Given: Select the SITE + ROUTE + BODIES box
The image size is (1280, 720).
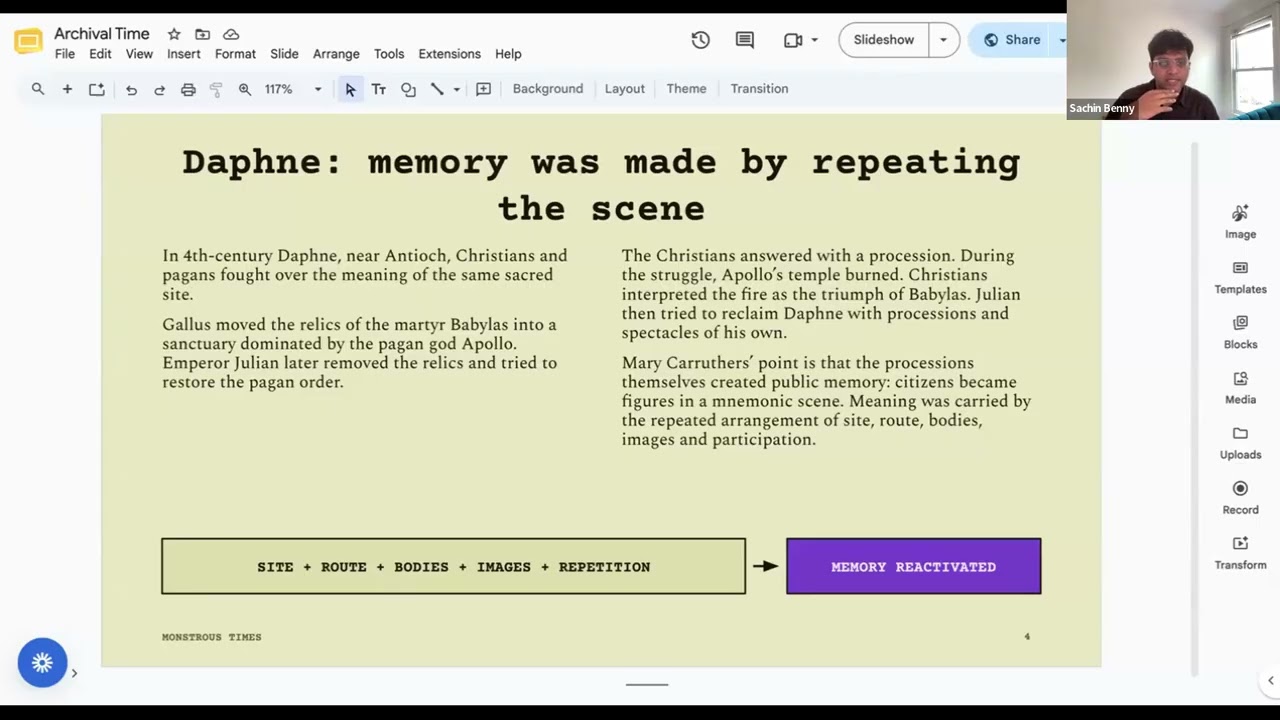Looking at the screenshot, I should click(x=454, y=567).
